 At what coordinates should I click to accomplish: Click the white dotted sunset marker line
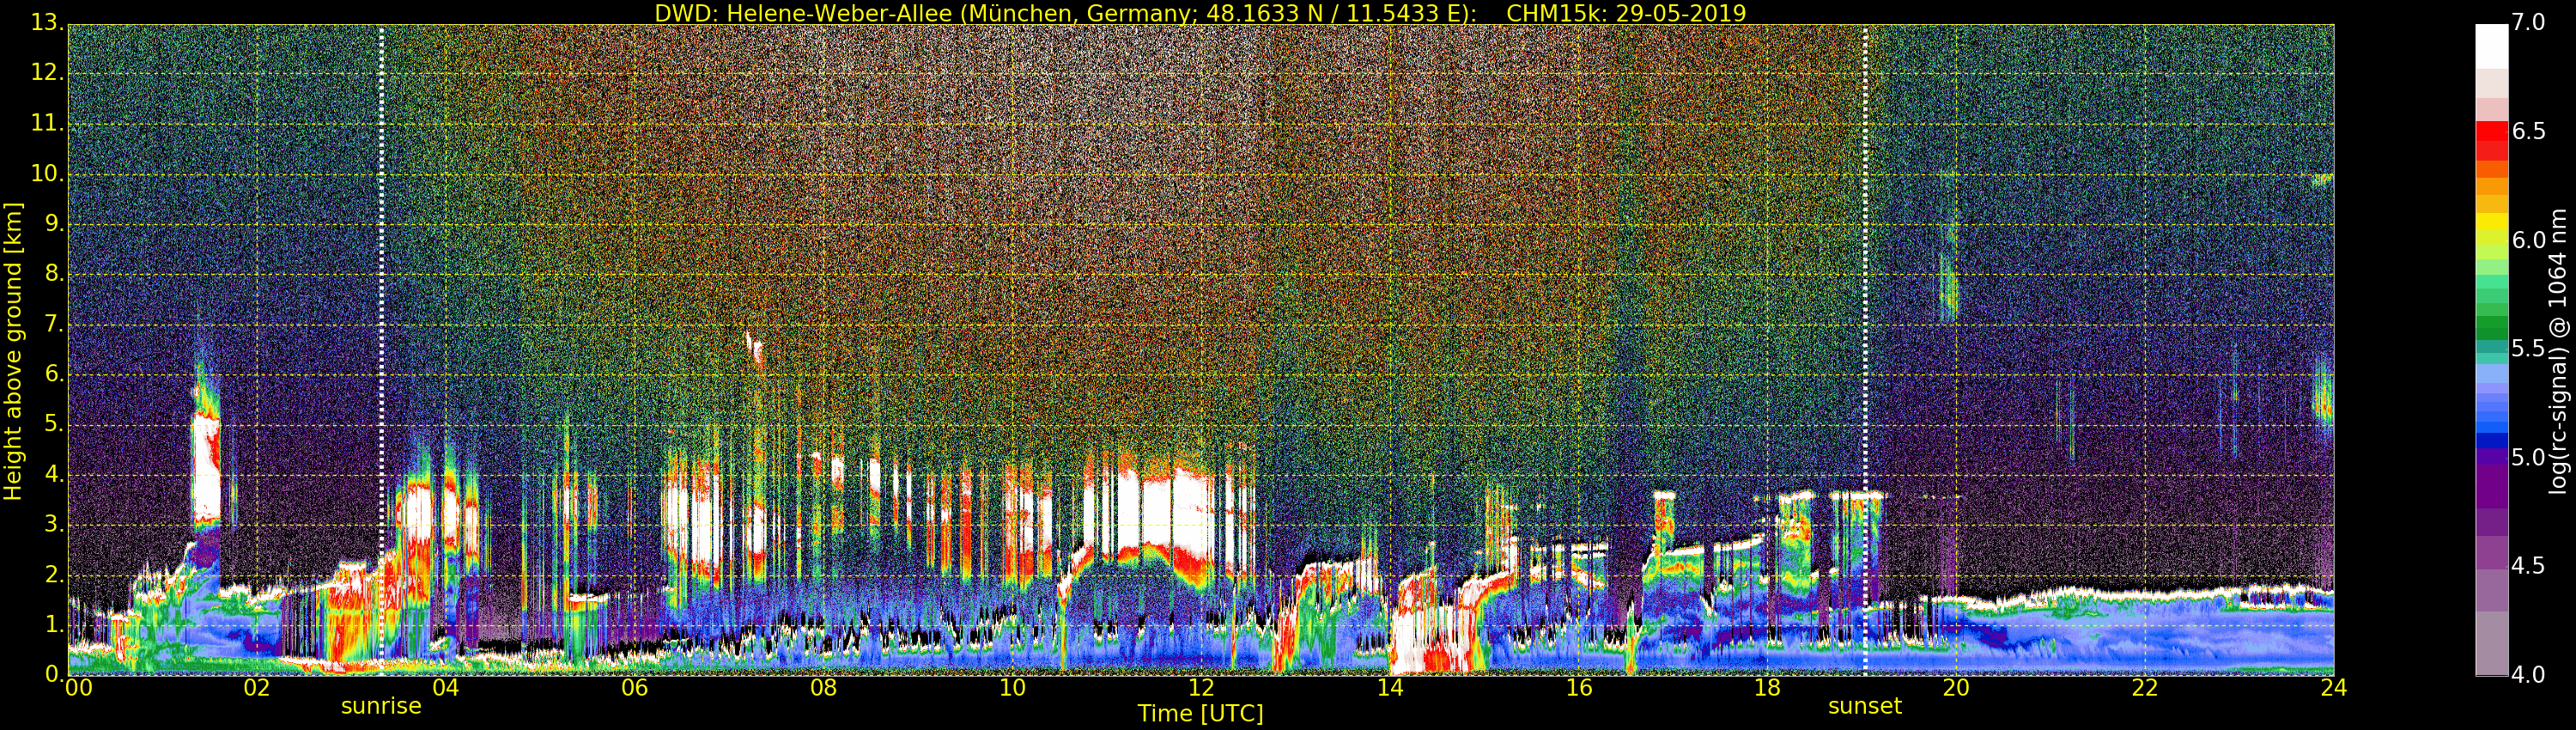pyautogui.click(x=1866, y=350)
